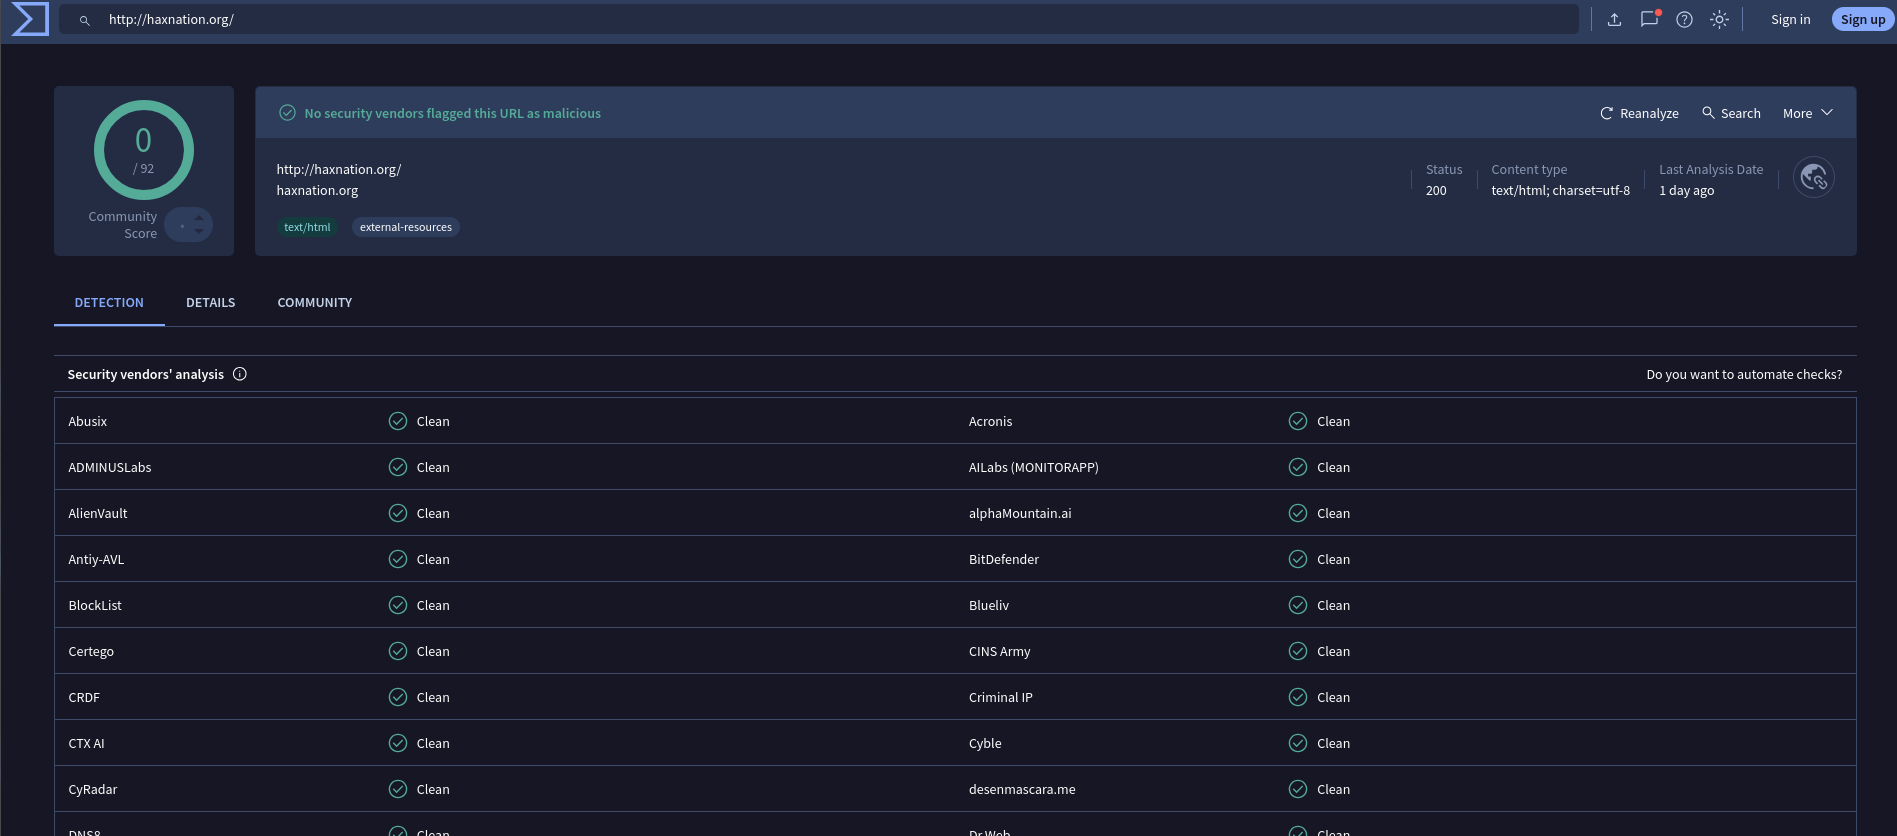Click the desenmascara.me vendor name

pyautogui.click(x=1022, y=789)
